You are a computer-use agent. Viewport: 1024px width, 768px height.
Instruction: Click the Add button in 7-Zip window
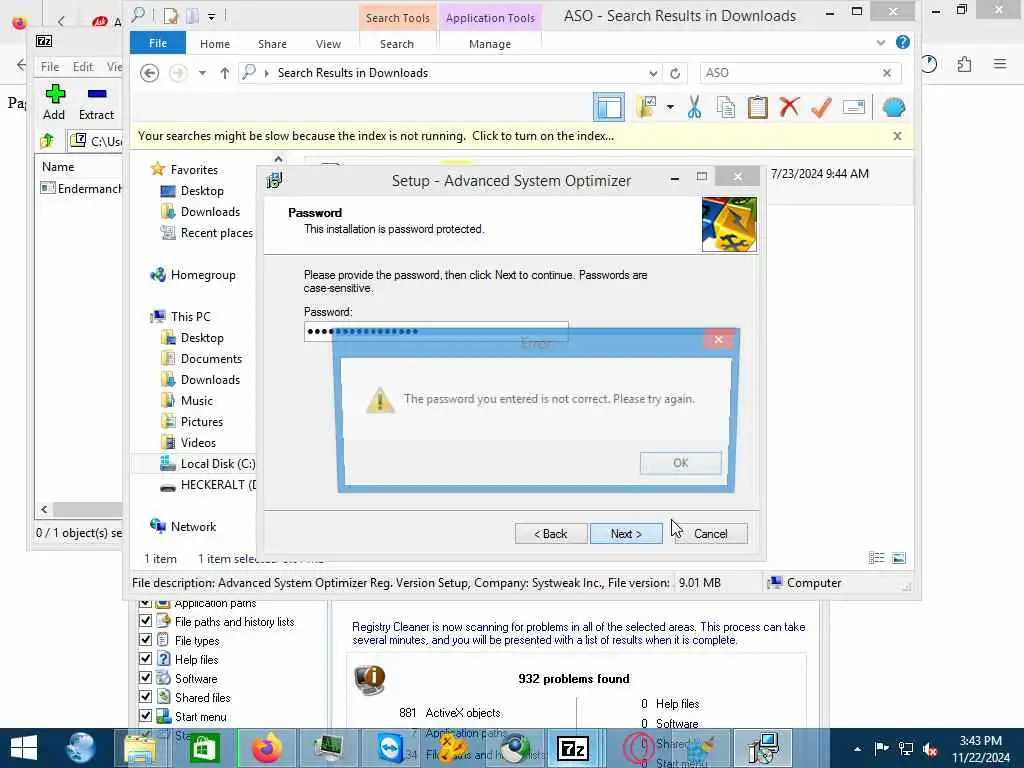click(x=54, y=103)
